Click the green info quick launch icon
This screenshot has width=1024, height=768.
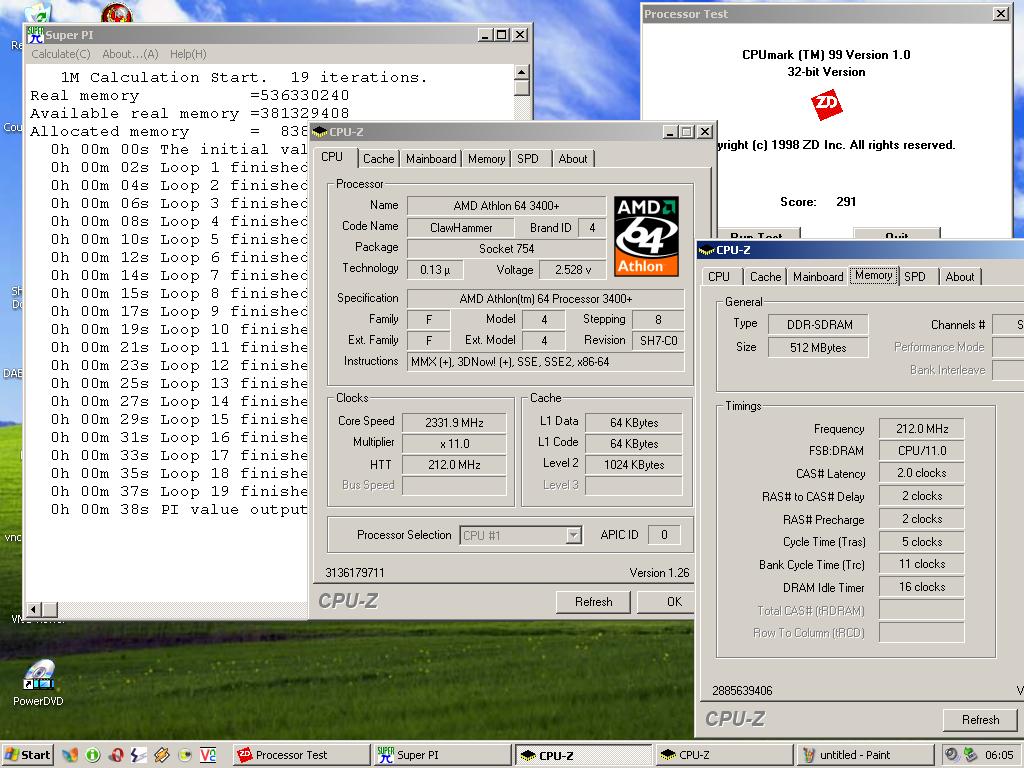93,755
